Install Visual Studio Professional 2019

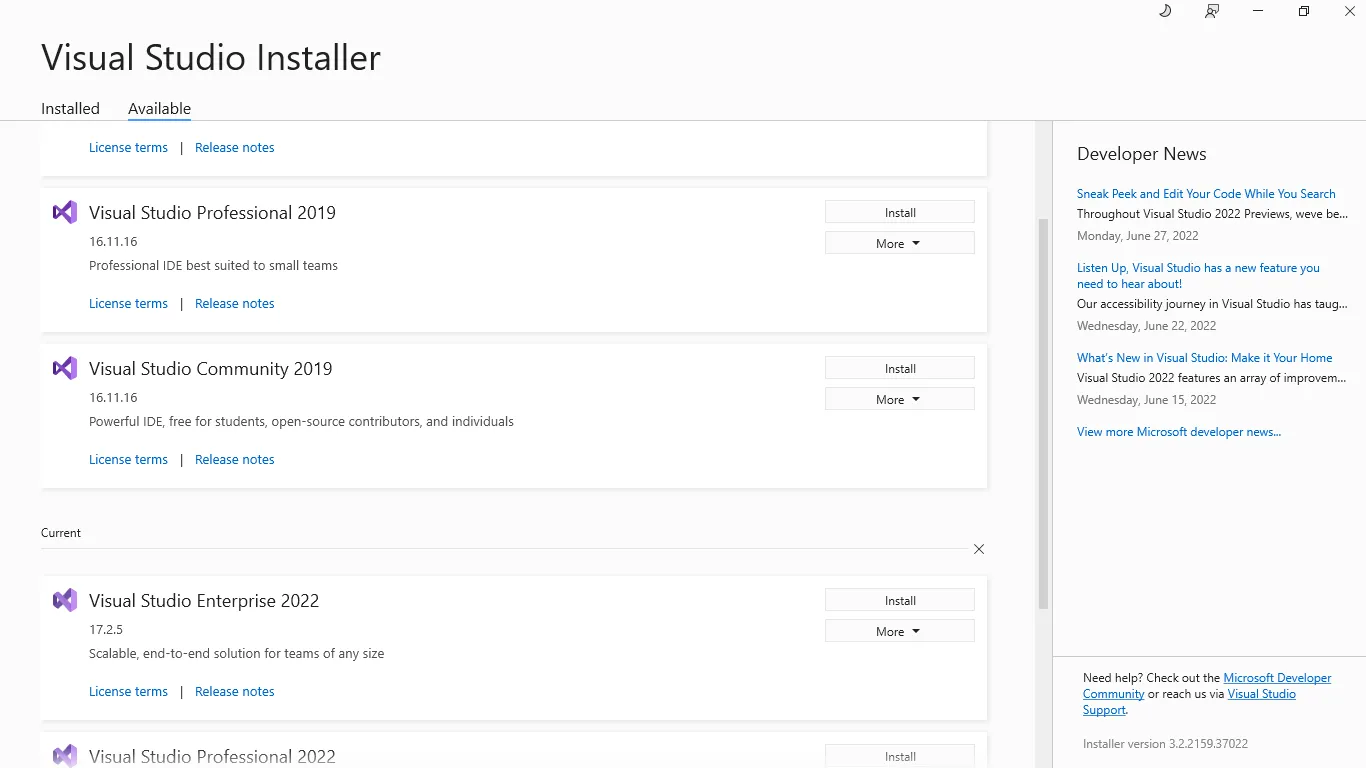click(900, 212)
